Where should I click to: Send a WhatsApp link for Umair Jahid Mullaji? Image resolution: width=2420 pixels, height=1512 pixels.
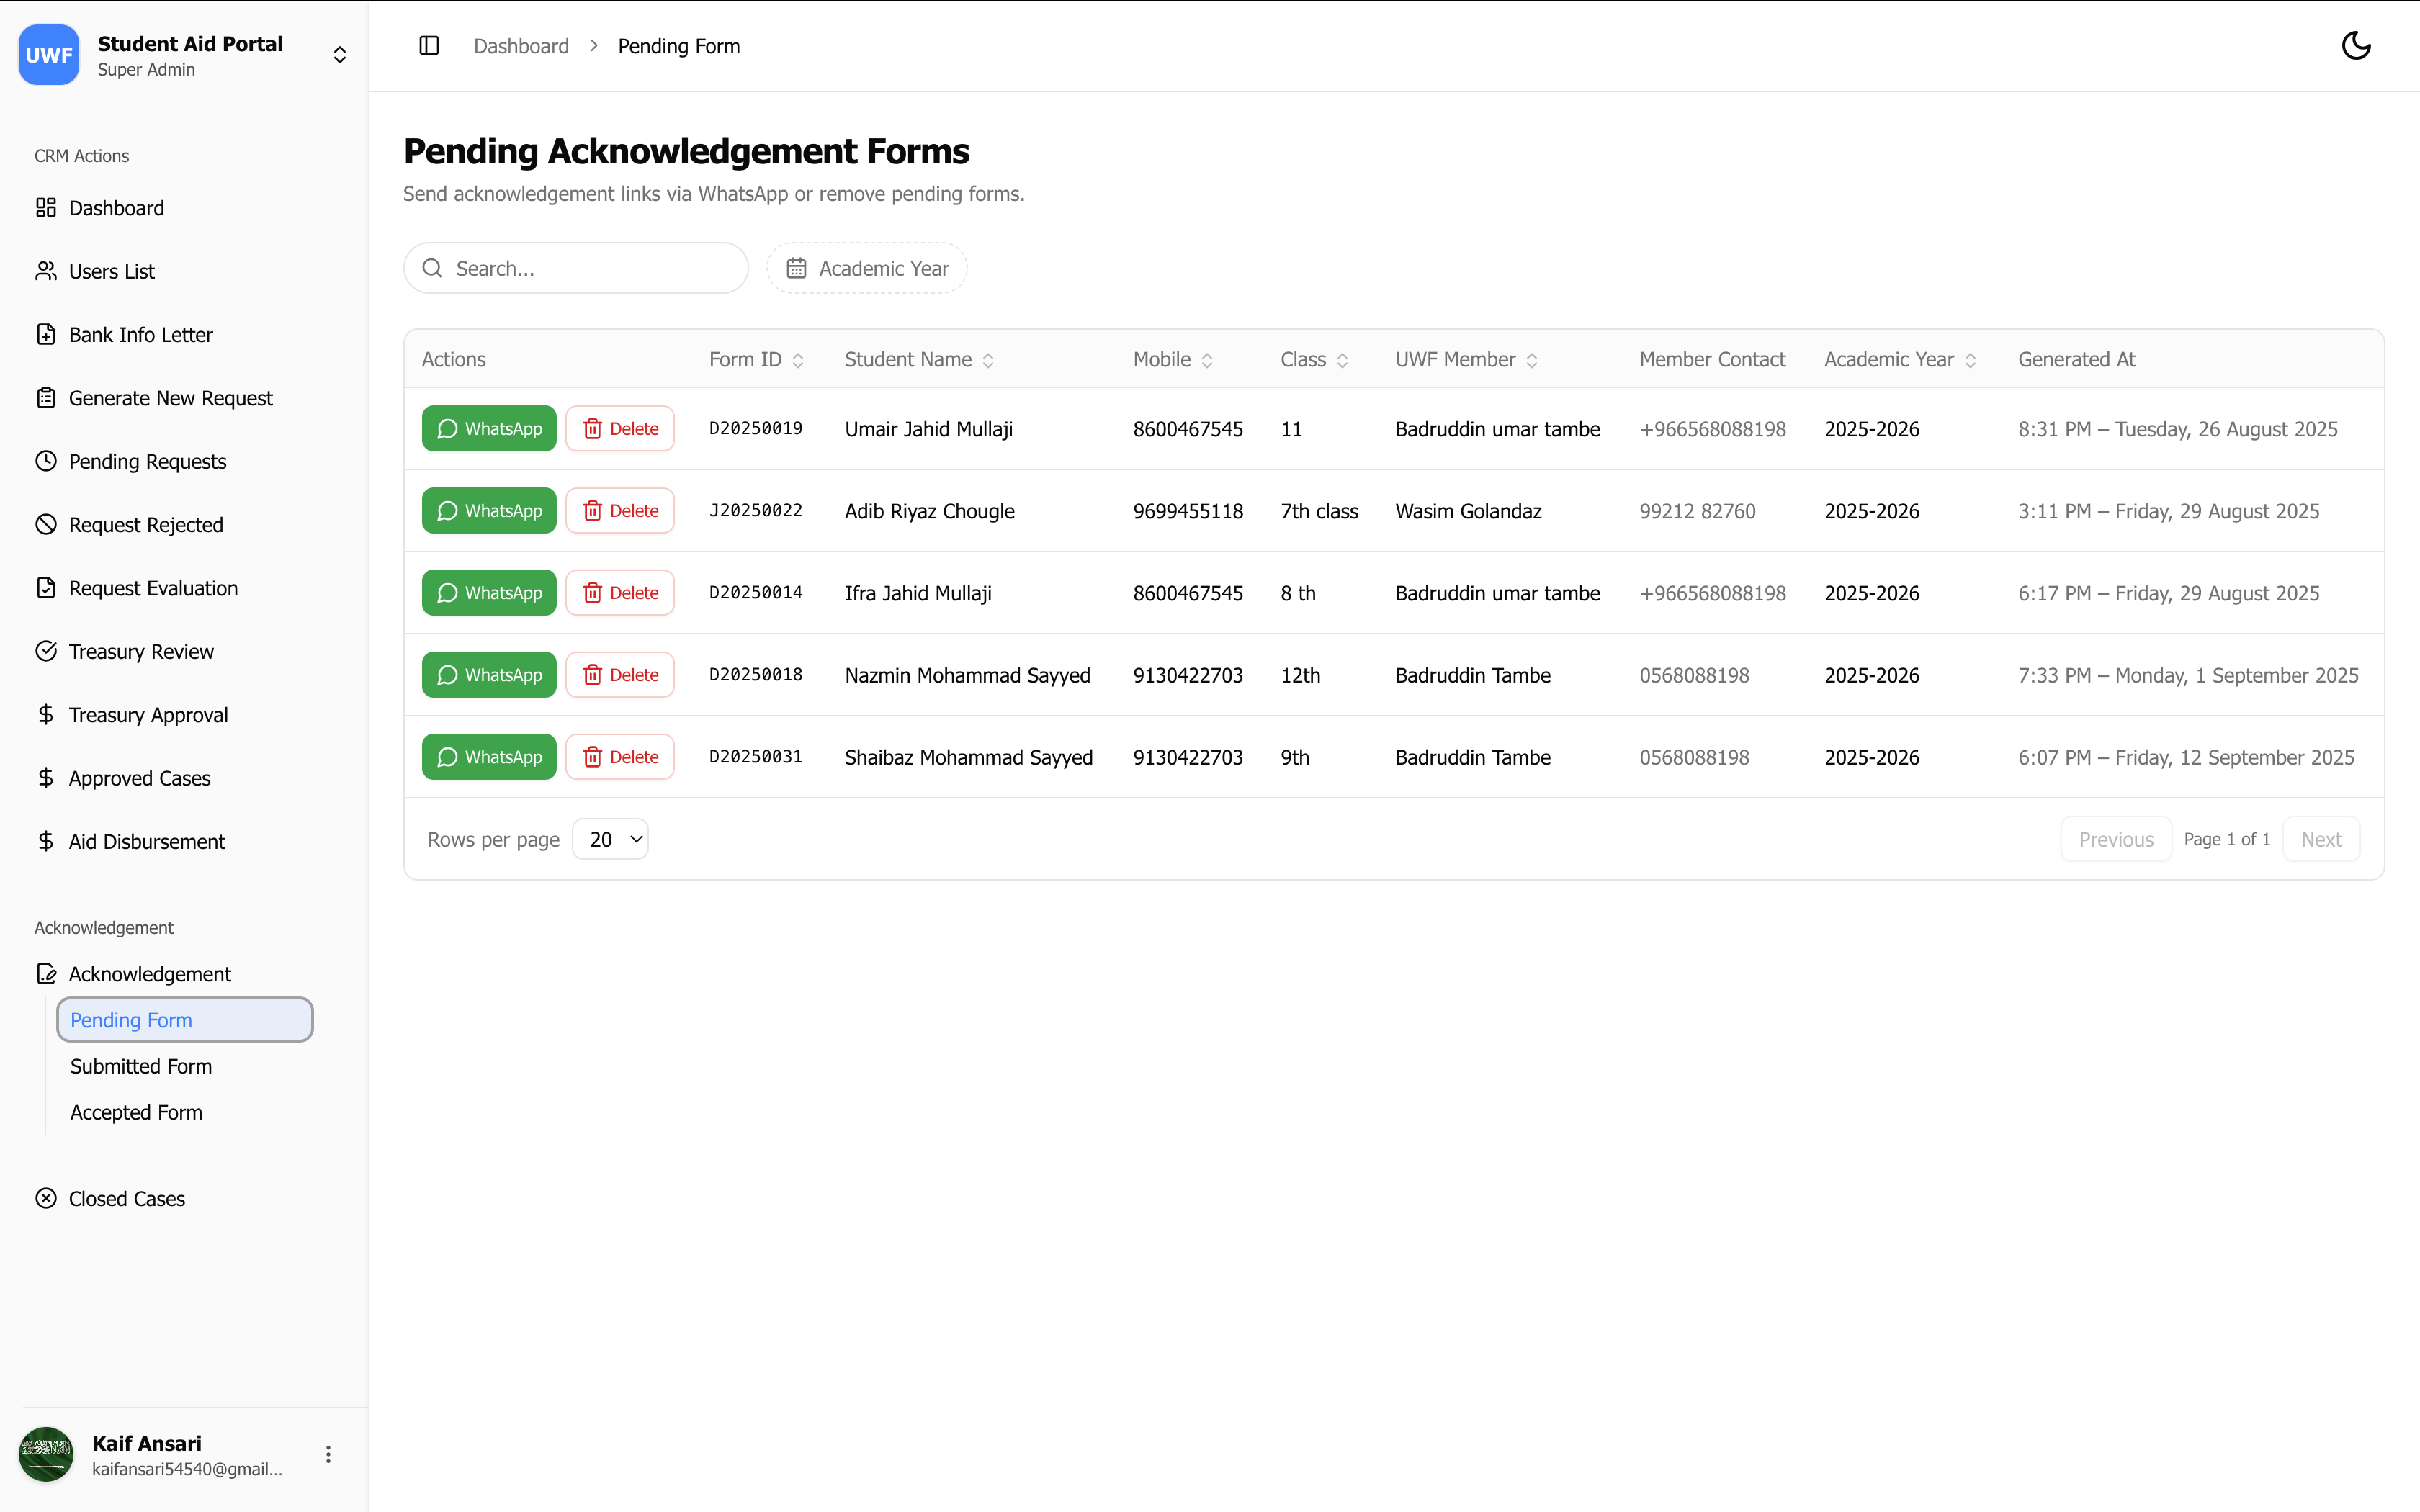[489, 429]
